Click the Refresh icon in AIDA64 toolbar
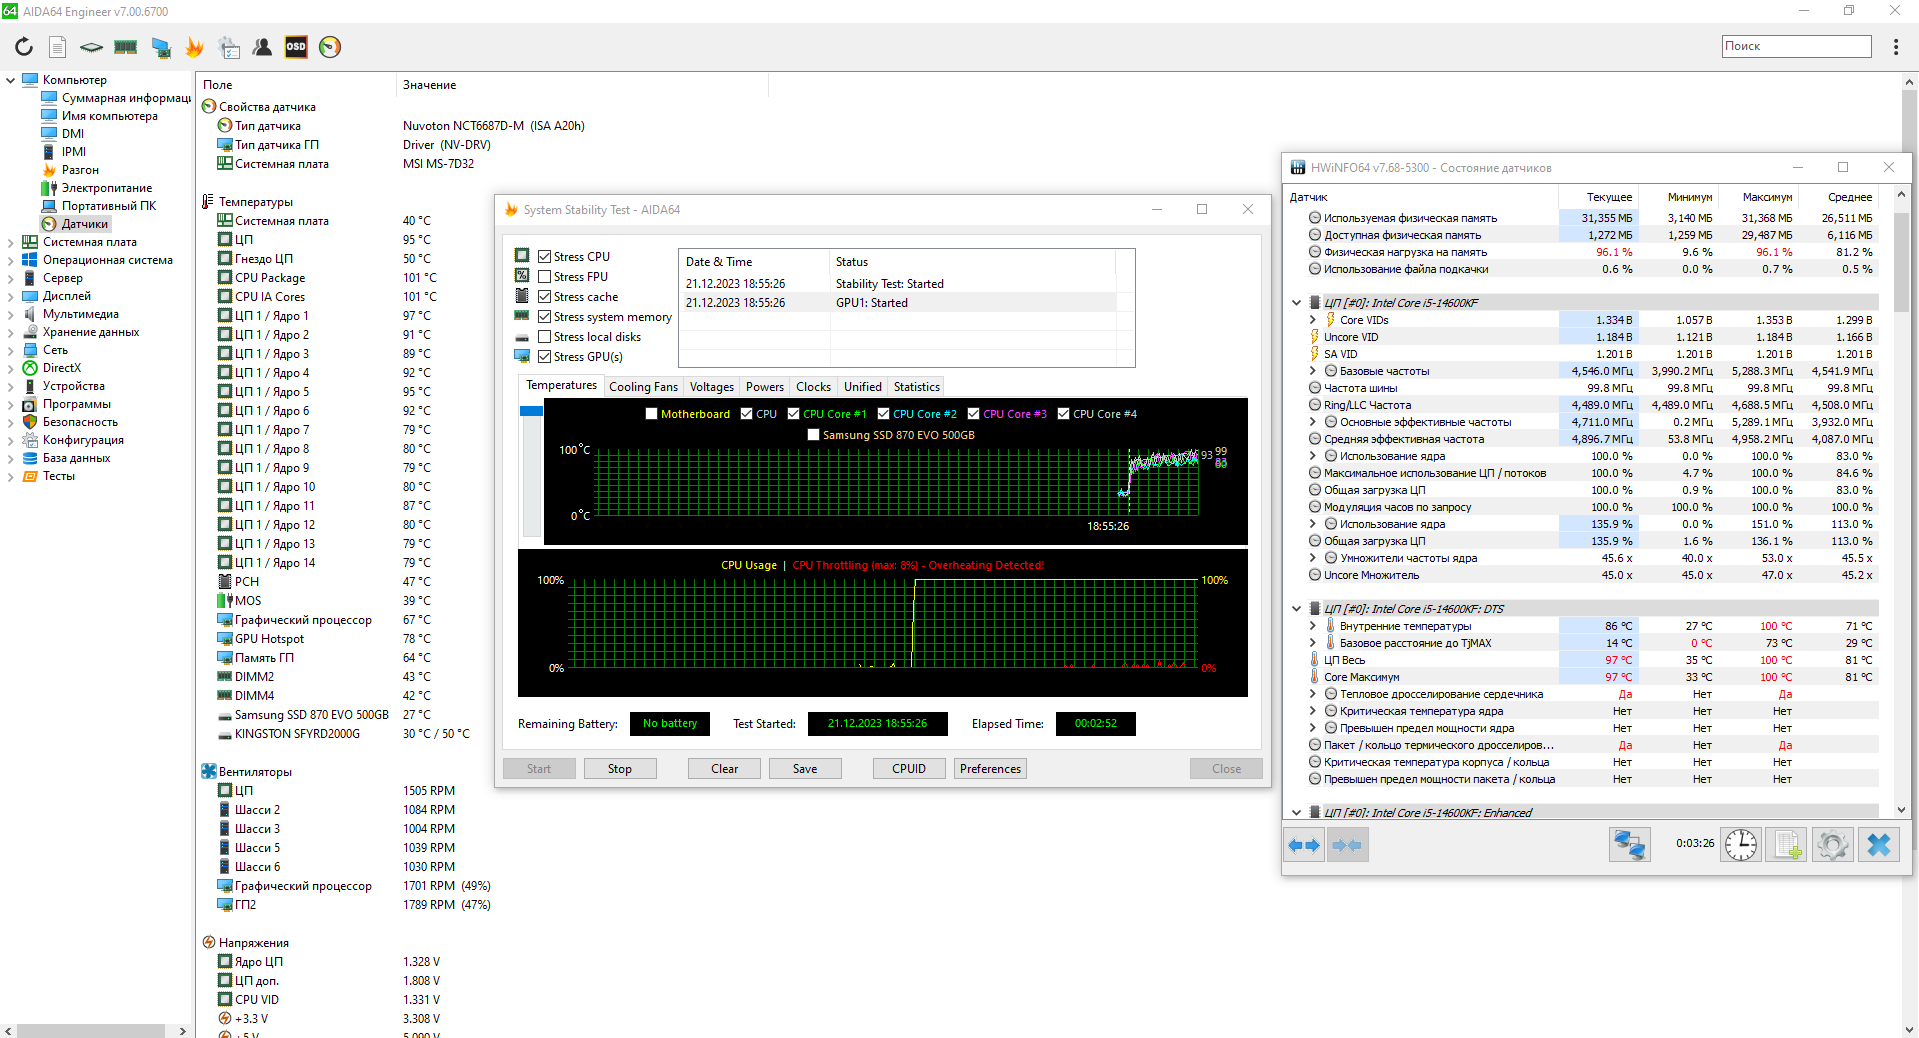This screenshot has width=1919, height=1038. click(x=24, y=47)
